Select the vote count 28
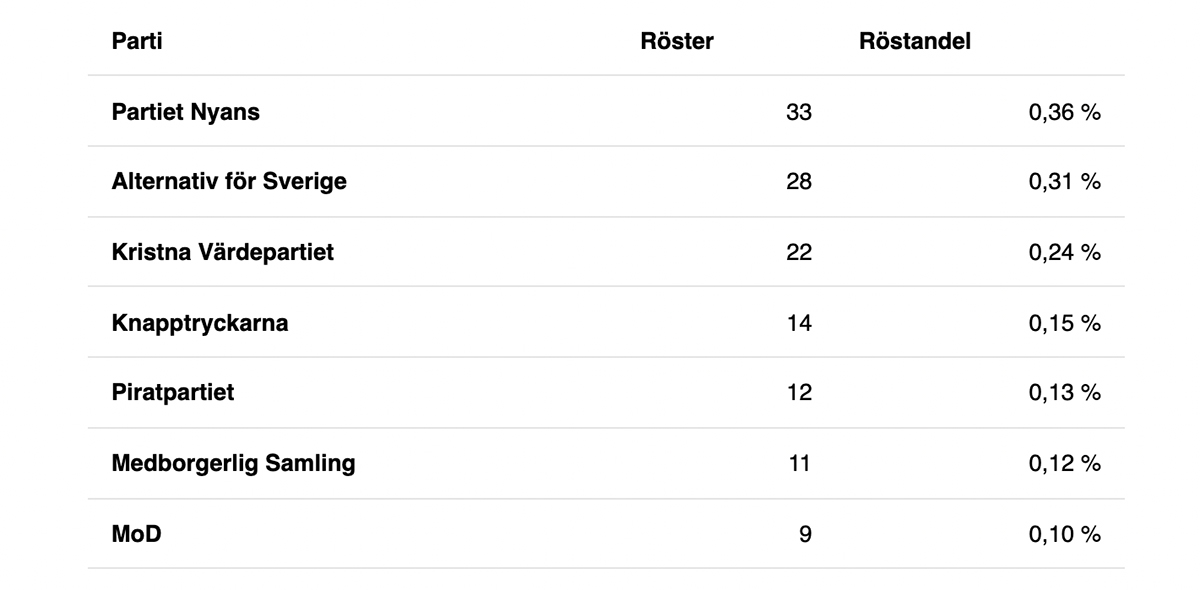This screenshot has width=1200, height=590. tap(799, 183)
